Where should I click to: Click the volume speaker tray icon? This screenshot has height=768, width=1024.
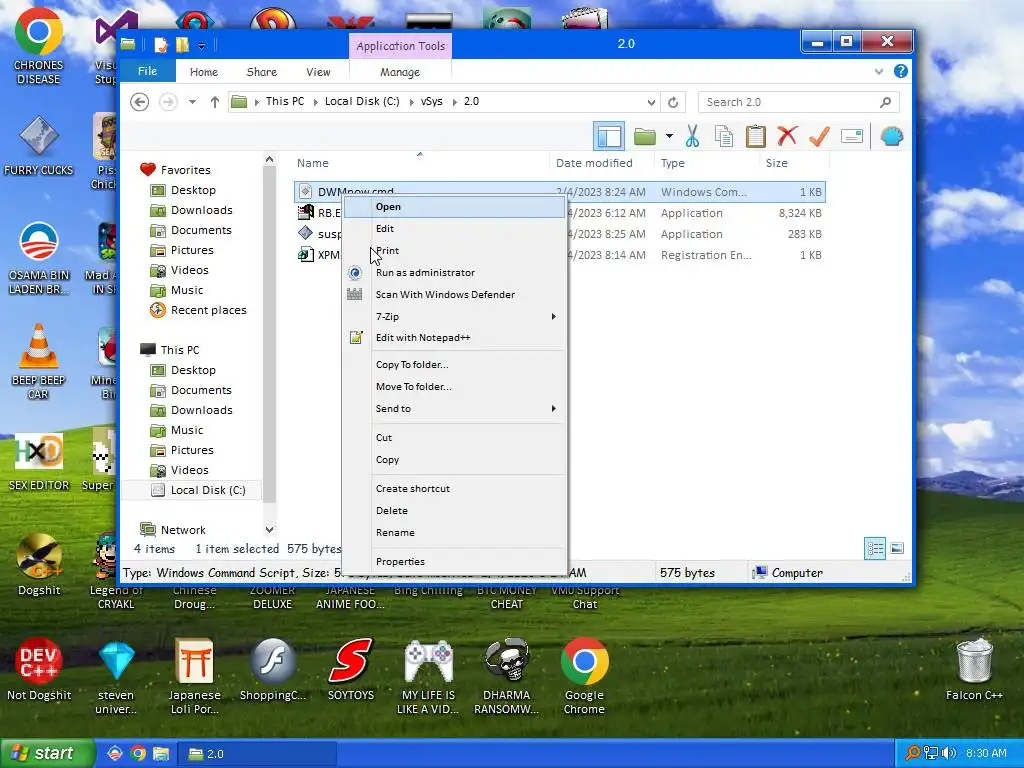949,754
